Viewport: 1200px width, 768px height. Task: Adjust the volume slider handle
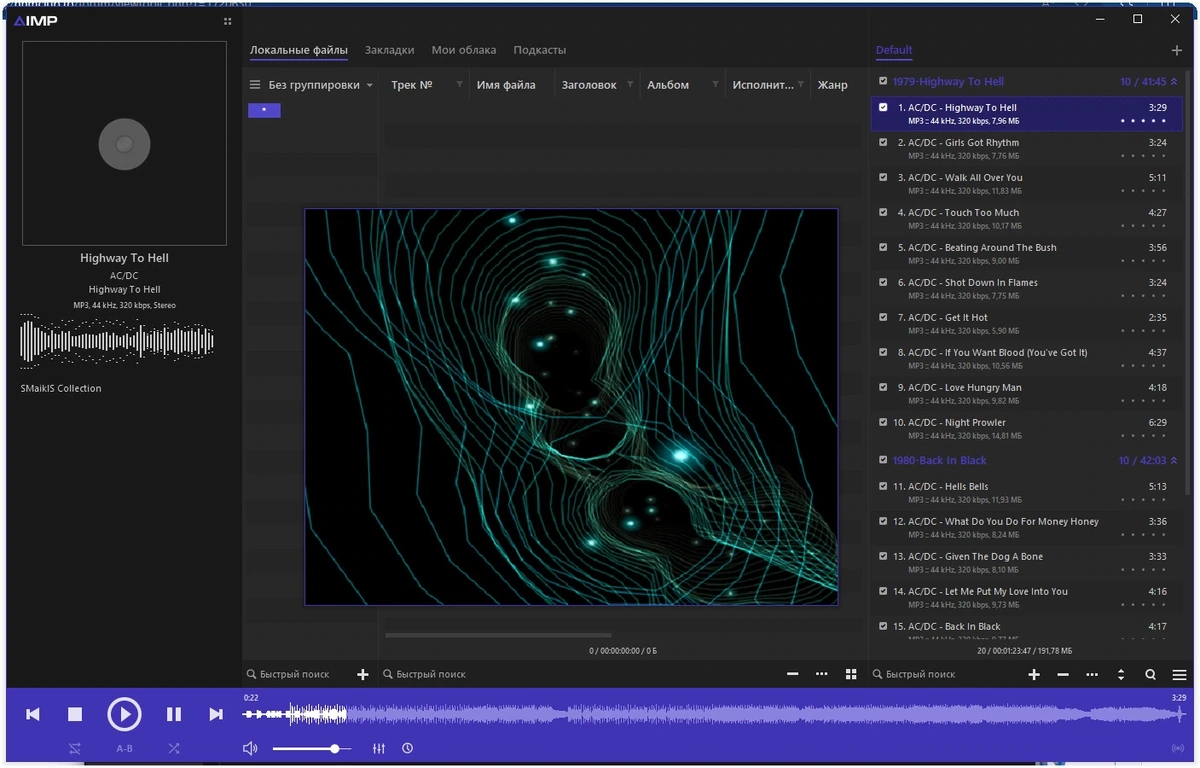pyautogui.click(x=335, y=748)
